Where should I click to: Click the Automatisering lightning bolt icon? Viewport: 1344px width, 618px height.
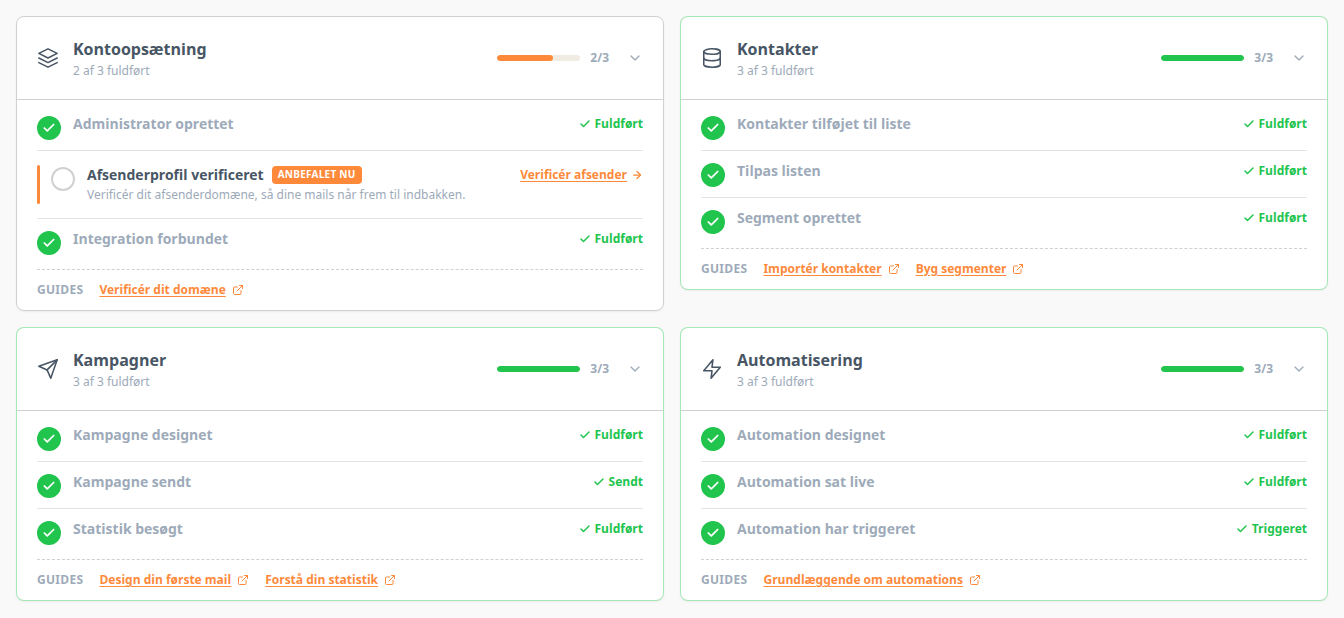tap(712, 369)
